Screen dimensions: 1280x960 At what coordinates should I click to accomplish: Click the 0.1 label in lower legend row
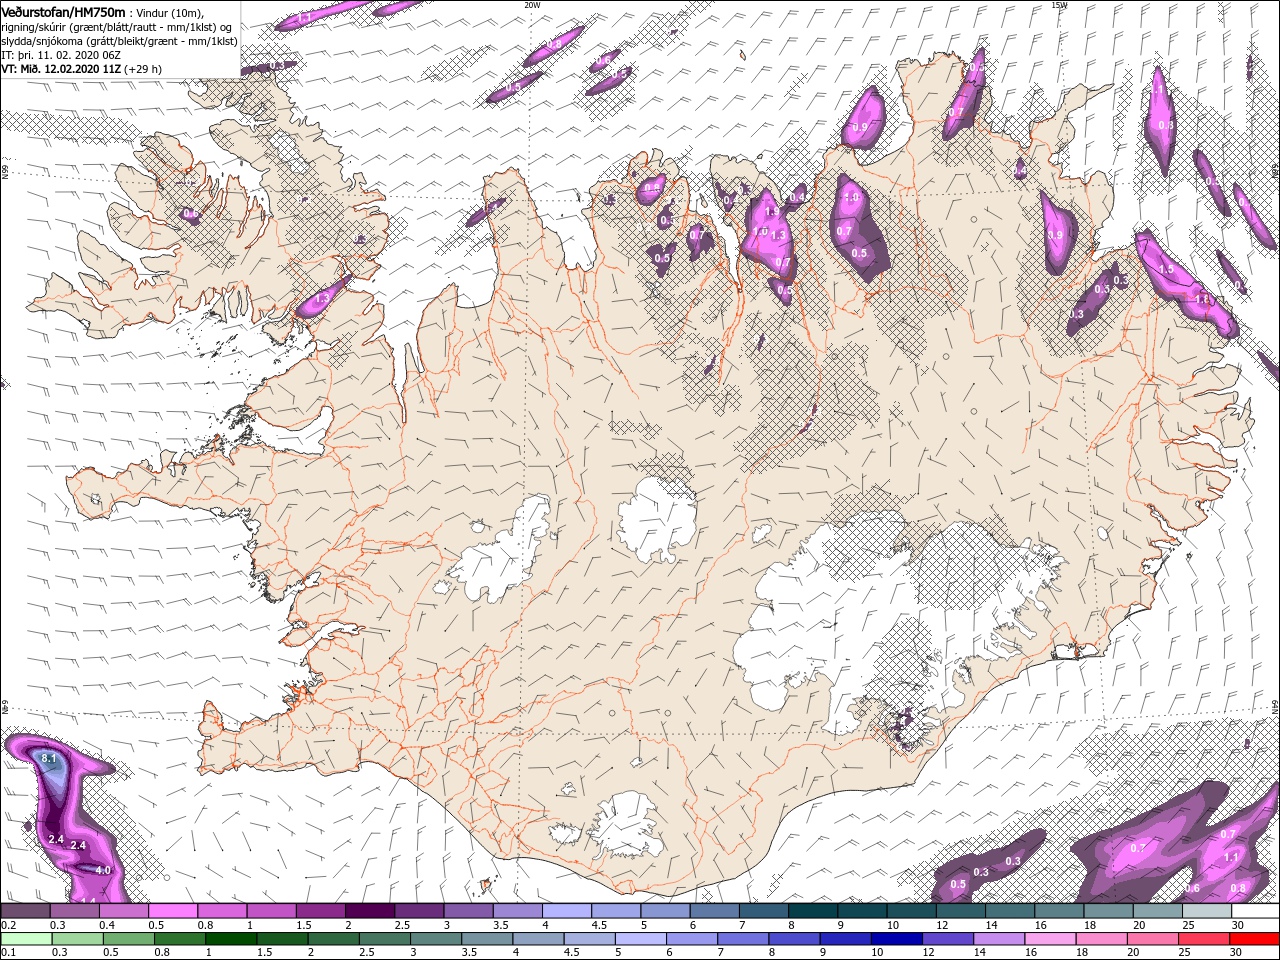click(x=9, y=952)
